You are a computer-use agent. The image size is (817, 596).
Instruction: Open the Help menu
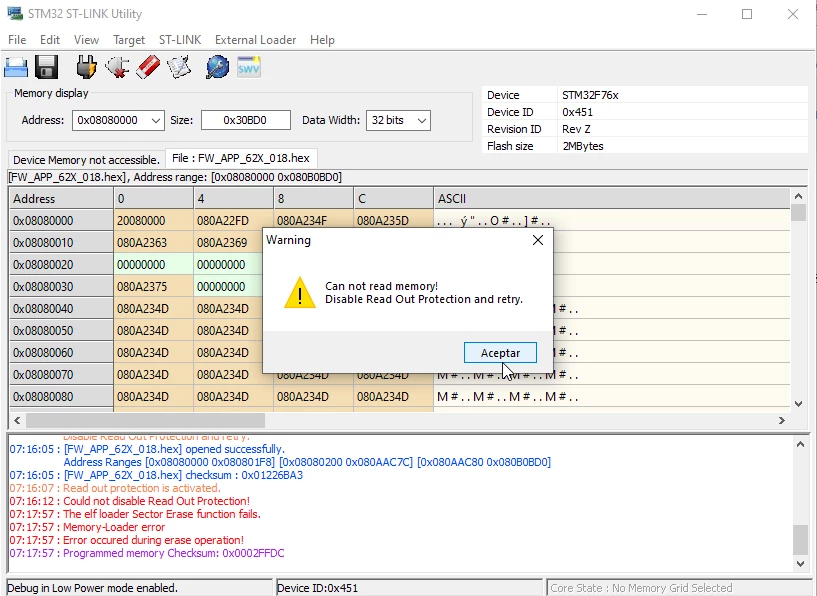(x=322, y=40)
